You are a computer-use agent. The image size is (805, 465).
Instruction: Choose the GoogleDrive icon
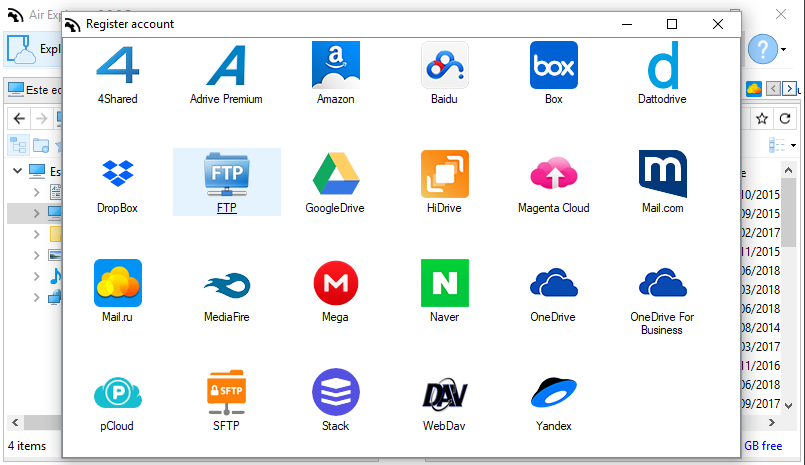point(335,175)
